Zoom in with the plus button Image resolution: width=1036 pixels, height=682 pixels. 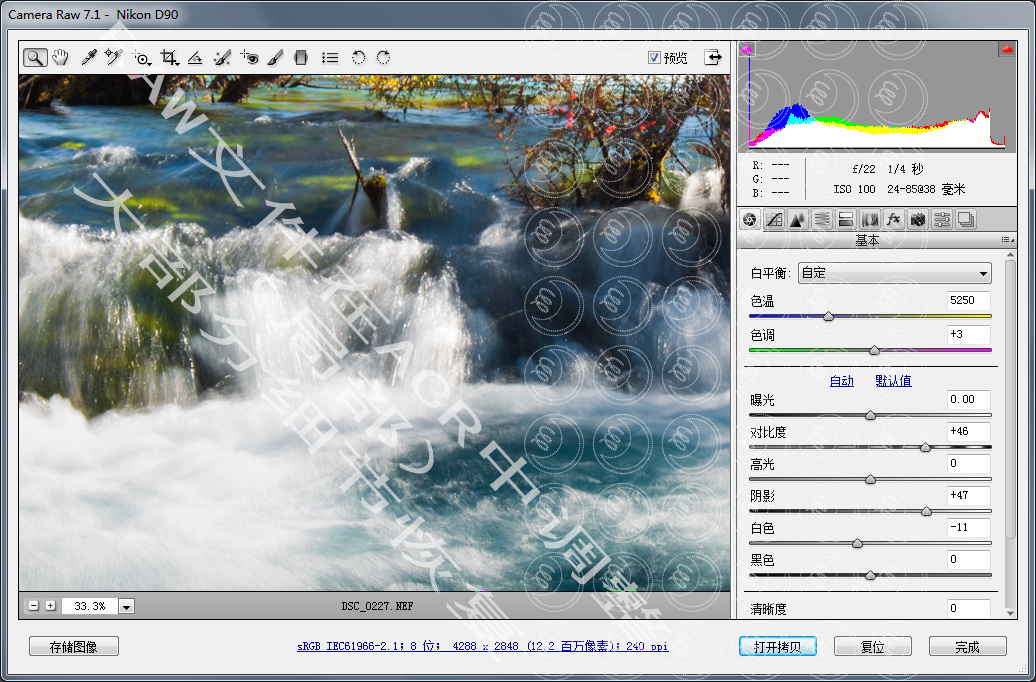(x=50, y=605)
